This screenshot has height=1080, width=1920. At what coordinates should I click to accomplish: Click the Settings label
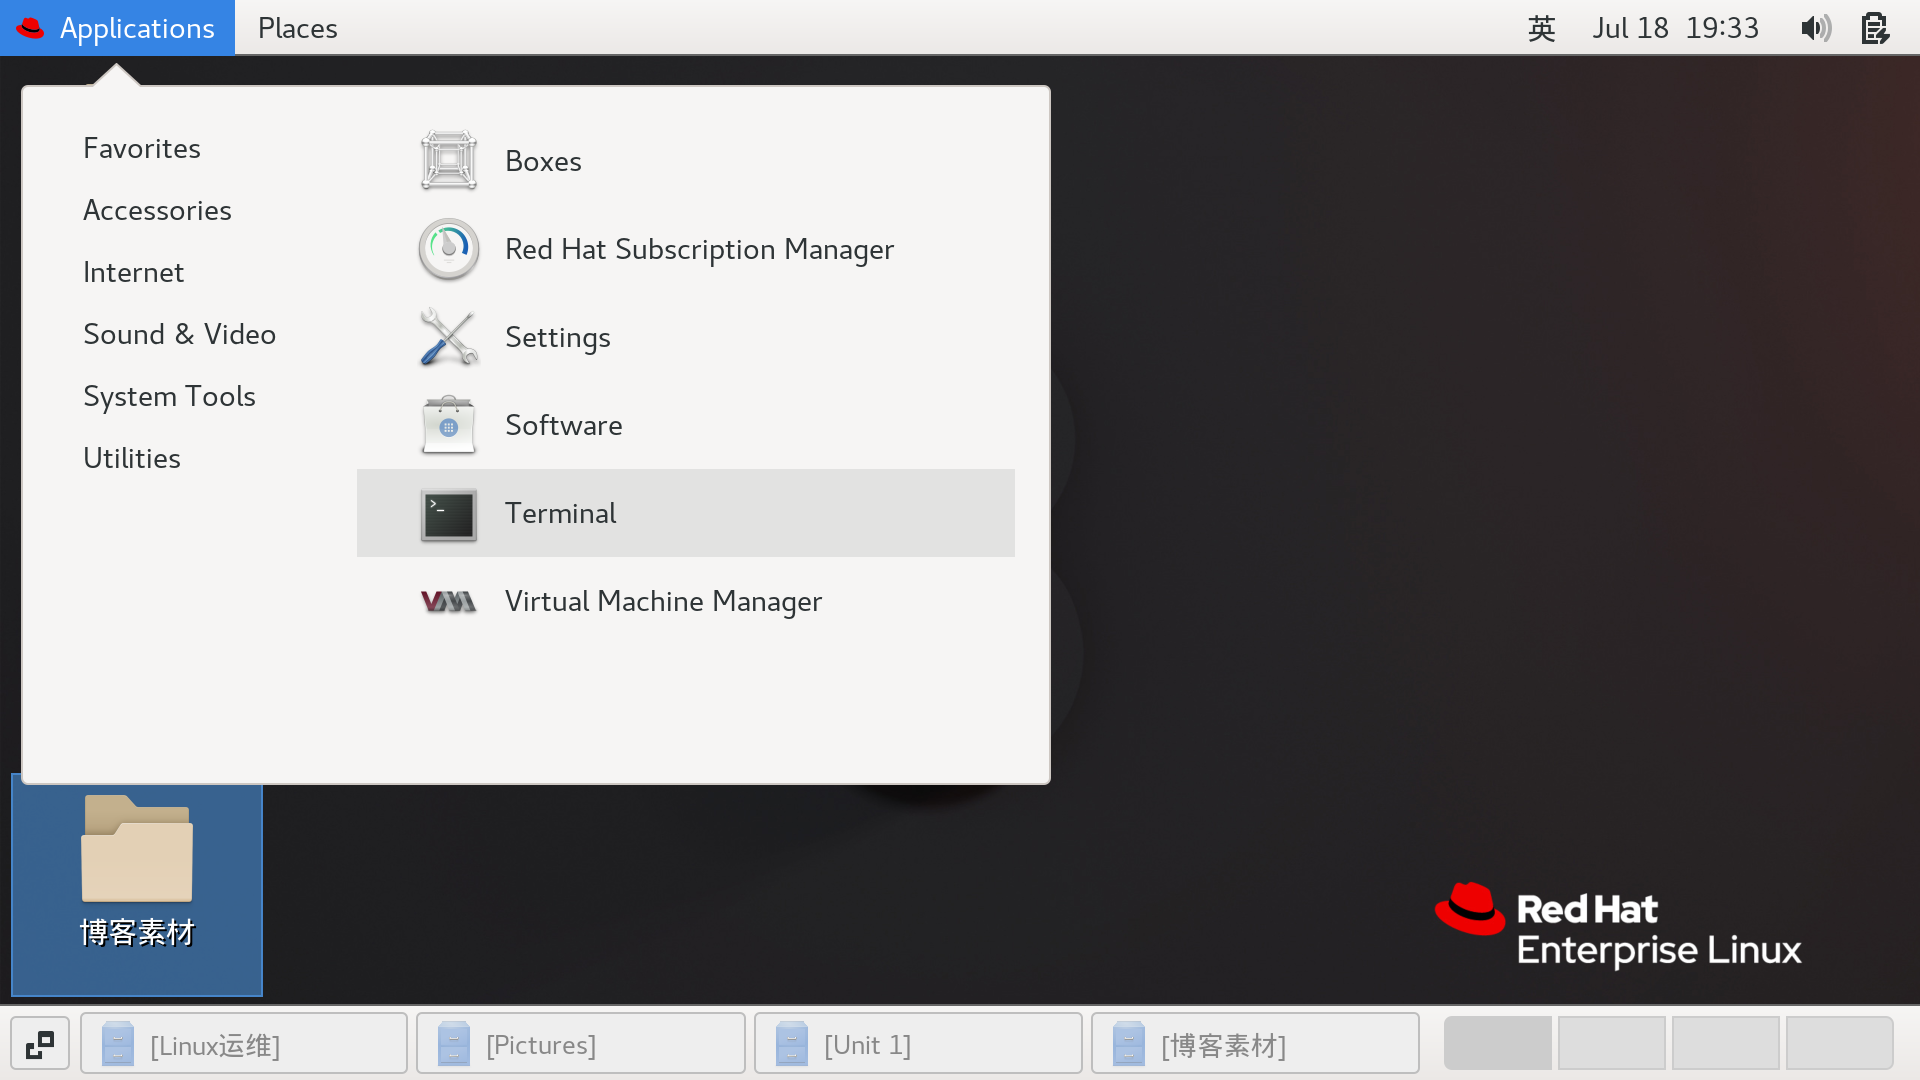click(557, 338)
